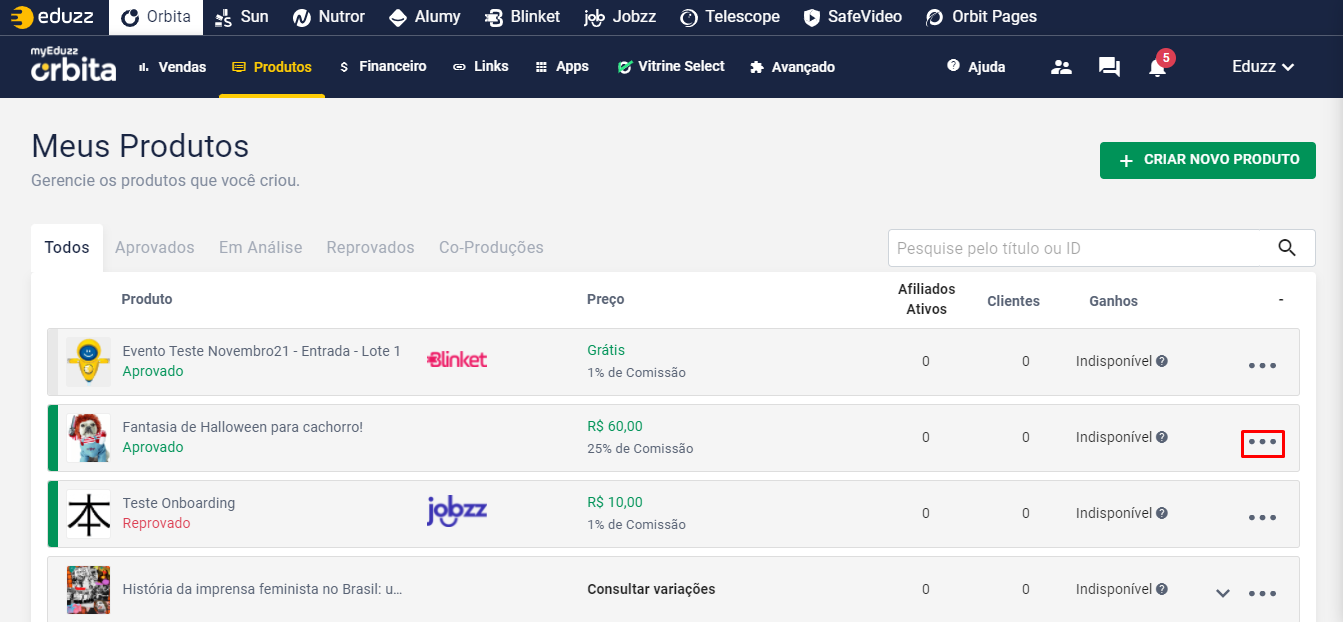The height and width of the screenshot is (622, 1343).
Task: Open the options menu for História da imprensa
Action: pos(1262,594)
